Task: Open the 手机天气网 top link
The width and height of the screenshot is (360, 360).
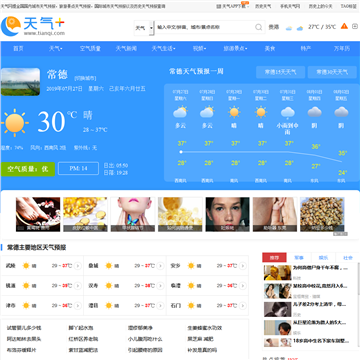Action: click(290, 6)
